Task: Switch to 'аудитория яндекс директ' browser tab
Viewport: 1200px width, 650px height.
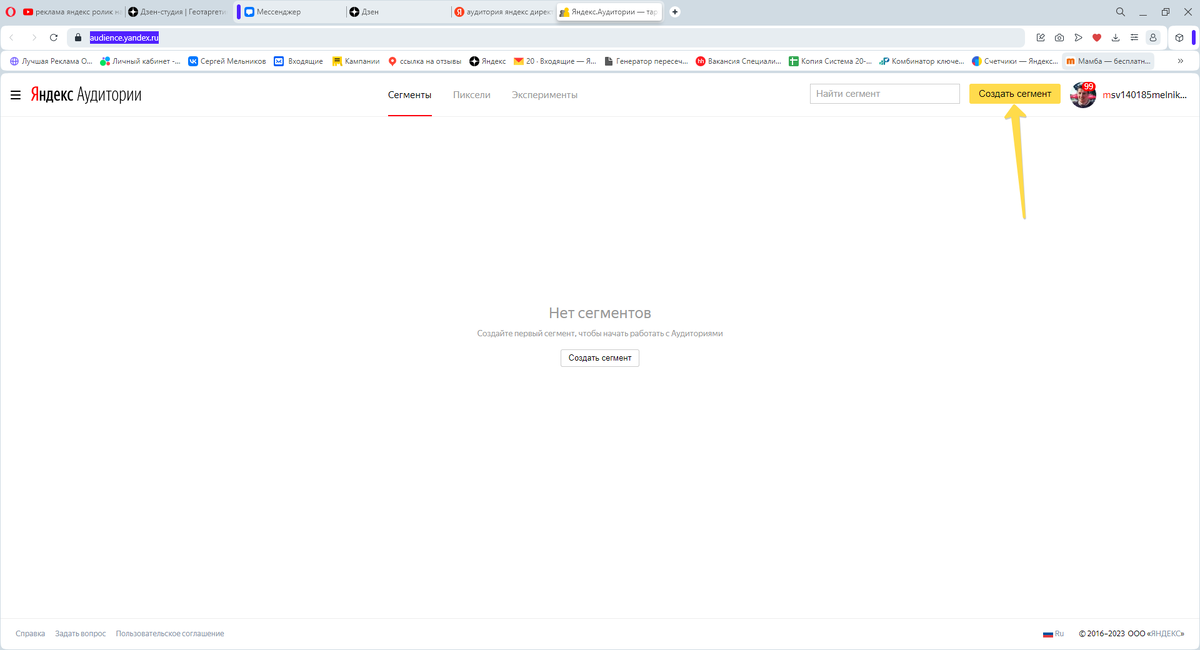Action: coord(503,12)
